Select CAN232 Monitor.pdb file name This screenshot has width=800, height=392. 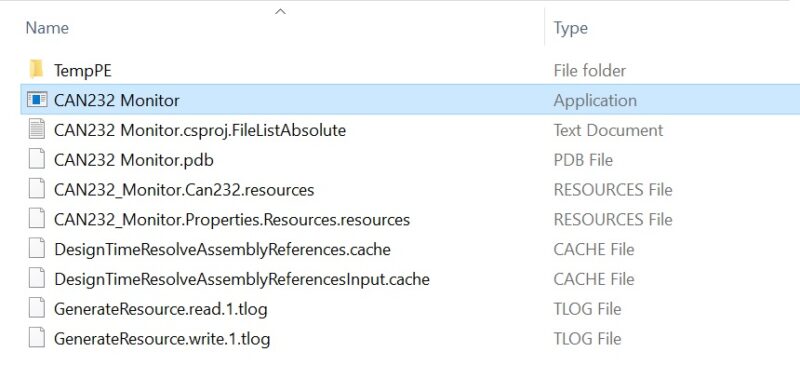[x=133, y=160]
